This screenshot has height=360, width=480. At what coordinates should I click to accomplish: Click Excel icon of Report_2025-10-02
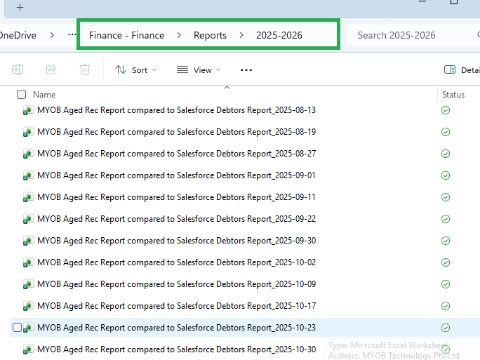28,263
